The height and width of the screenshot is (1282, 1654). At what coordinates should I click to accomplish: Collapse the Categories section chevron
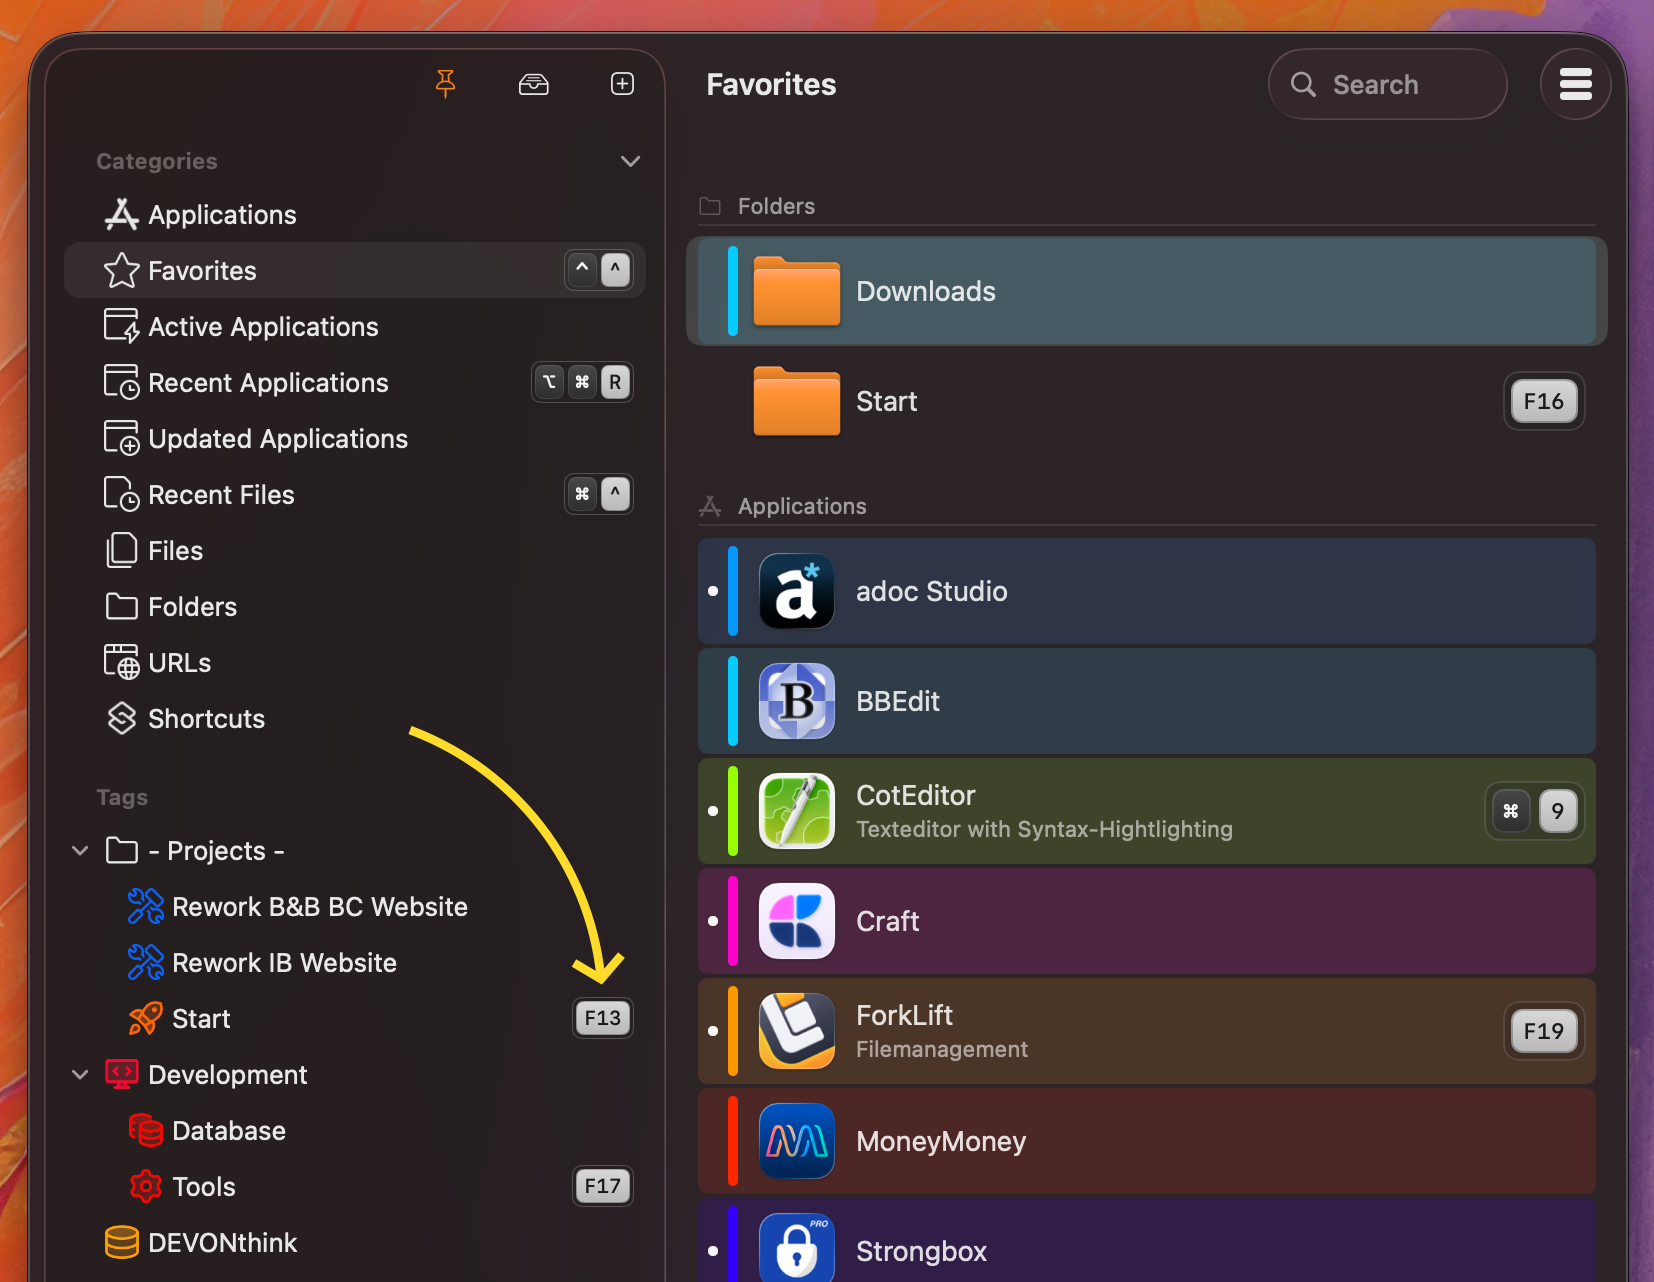tap(630, 161)
